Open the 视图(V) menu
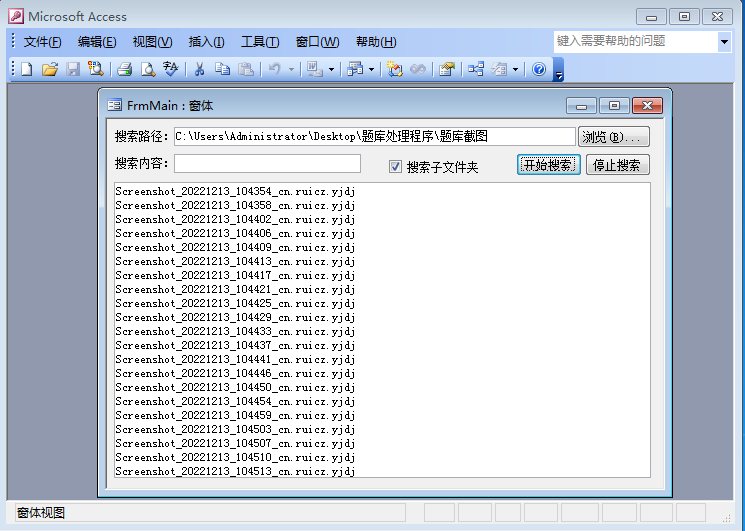The height and width of the screenshot is (531, 745). click(x=153, y=42)
